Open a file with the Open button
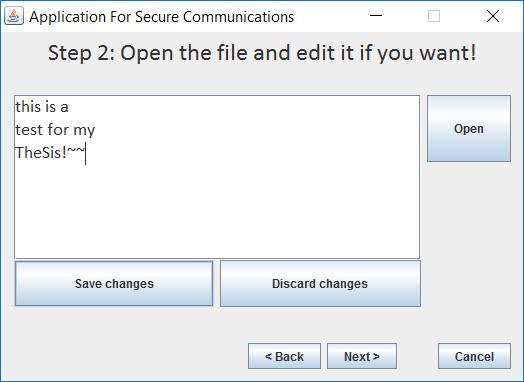This screenshot has height=382, width=524. [469, 129]
